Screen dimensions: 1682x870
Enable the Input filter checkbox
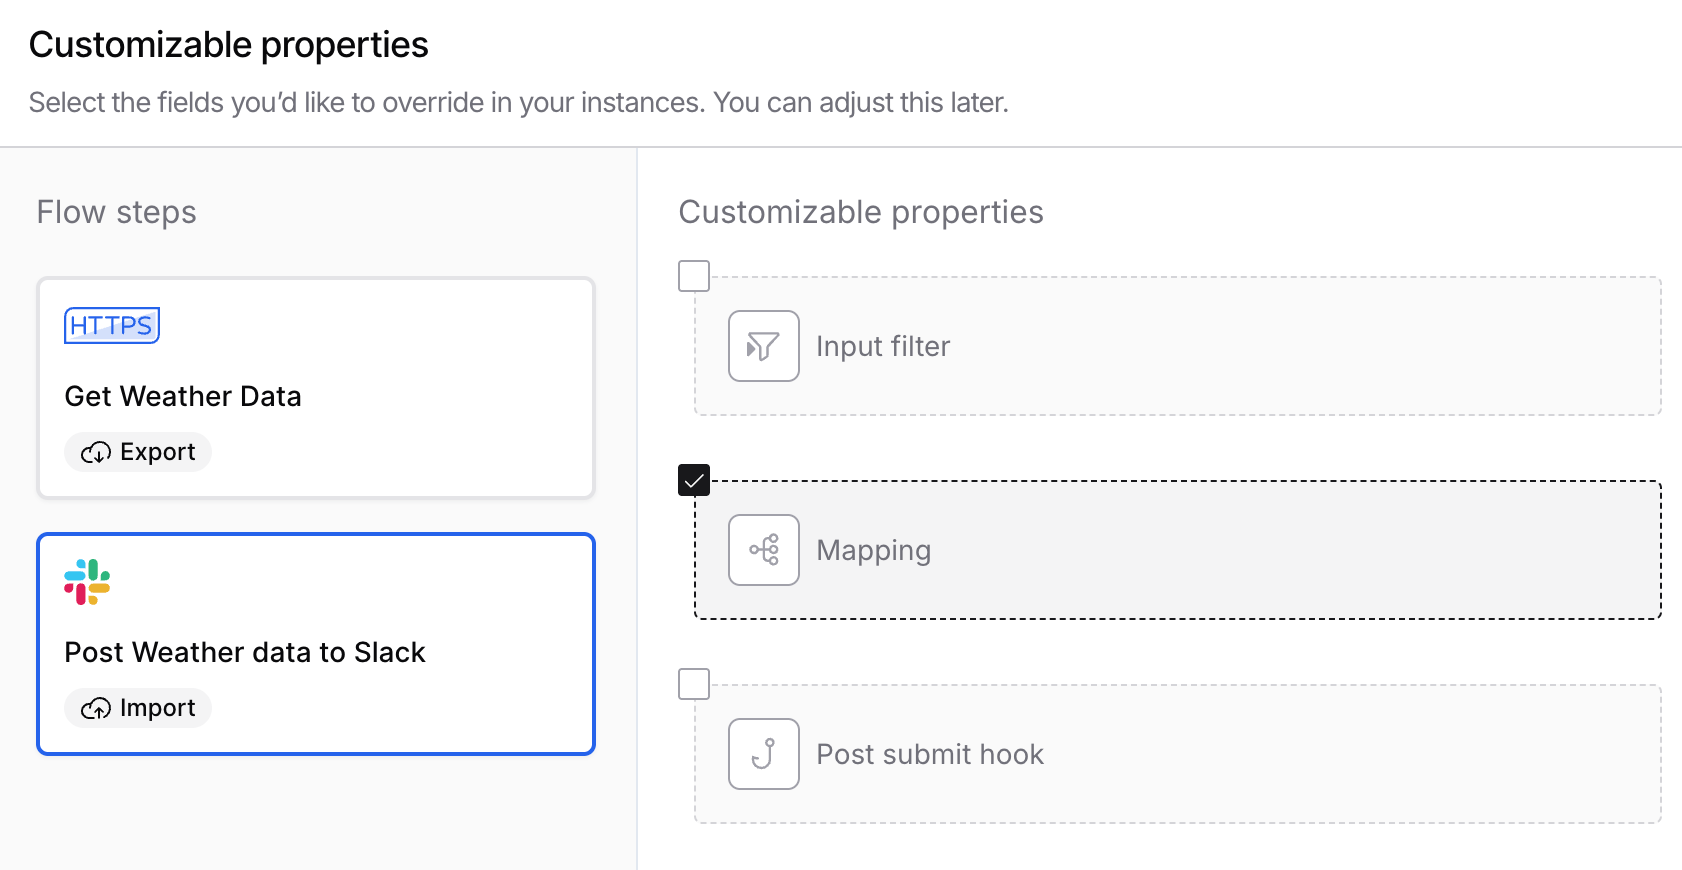694,276
